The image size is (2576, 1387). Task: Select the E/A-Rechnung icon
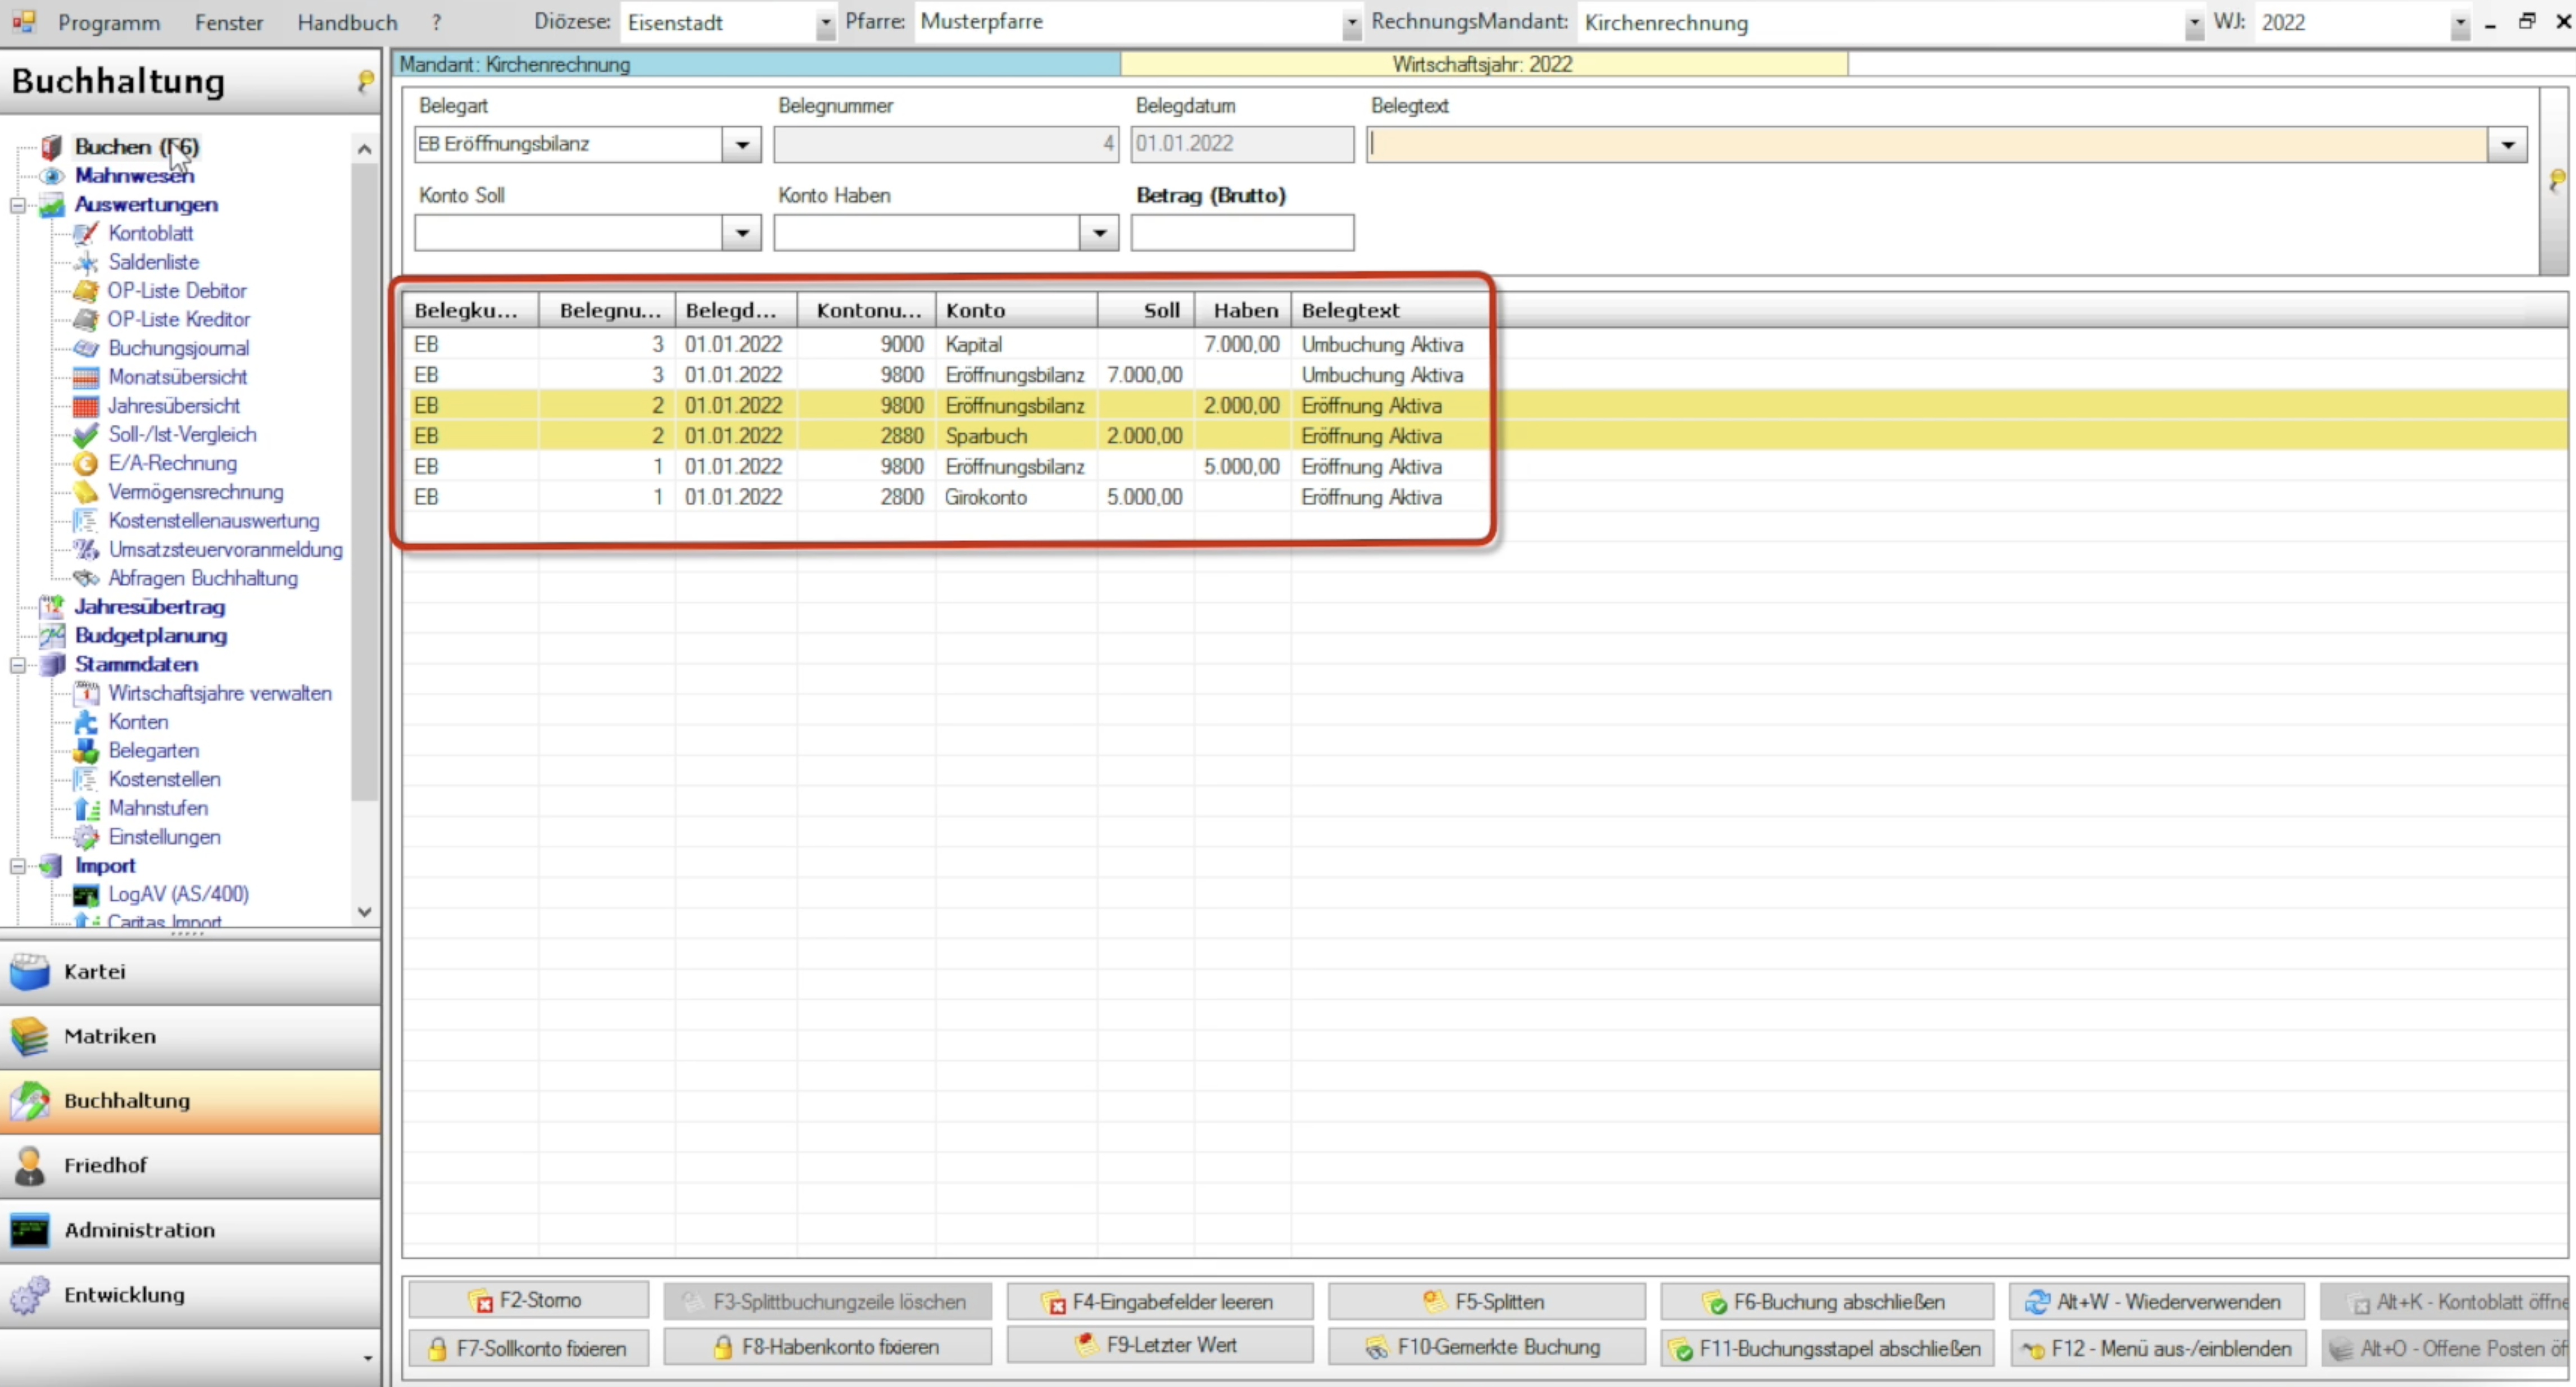[x=87, y=463]
